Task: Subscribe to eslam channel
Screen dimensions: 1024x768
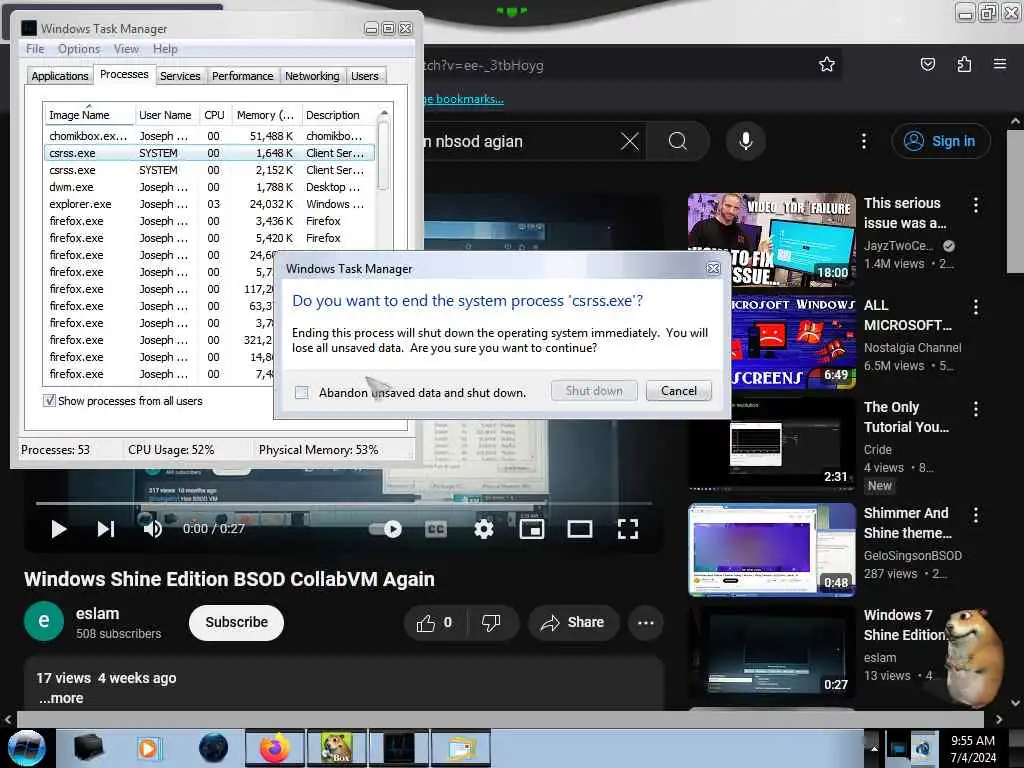Action: click(x=236, y=622)
